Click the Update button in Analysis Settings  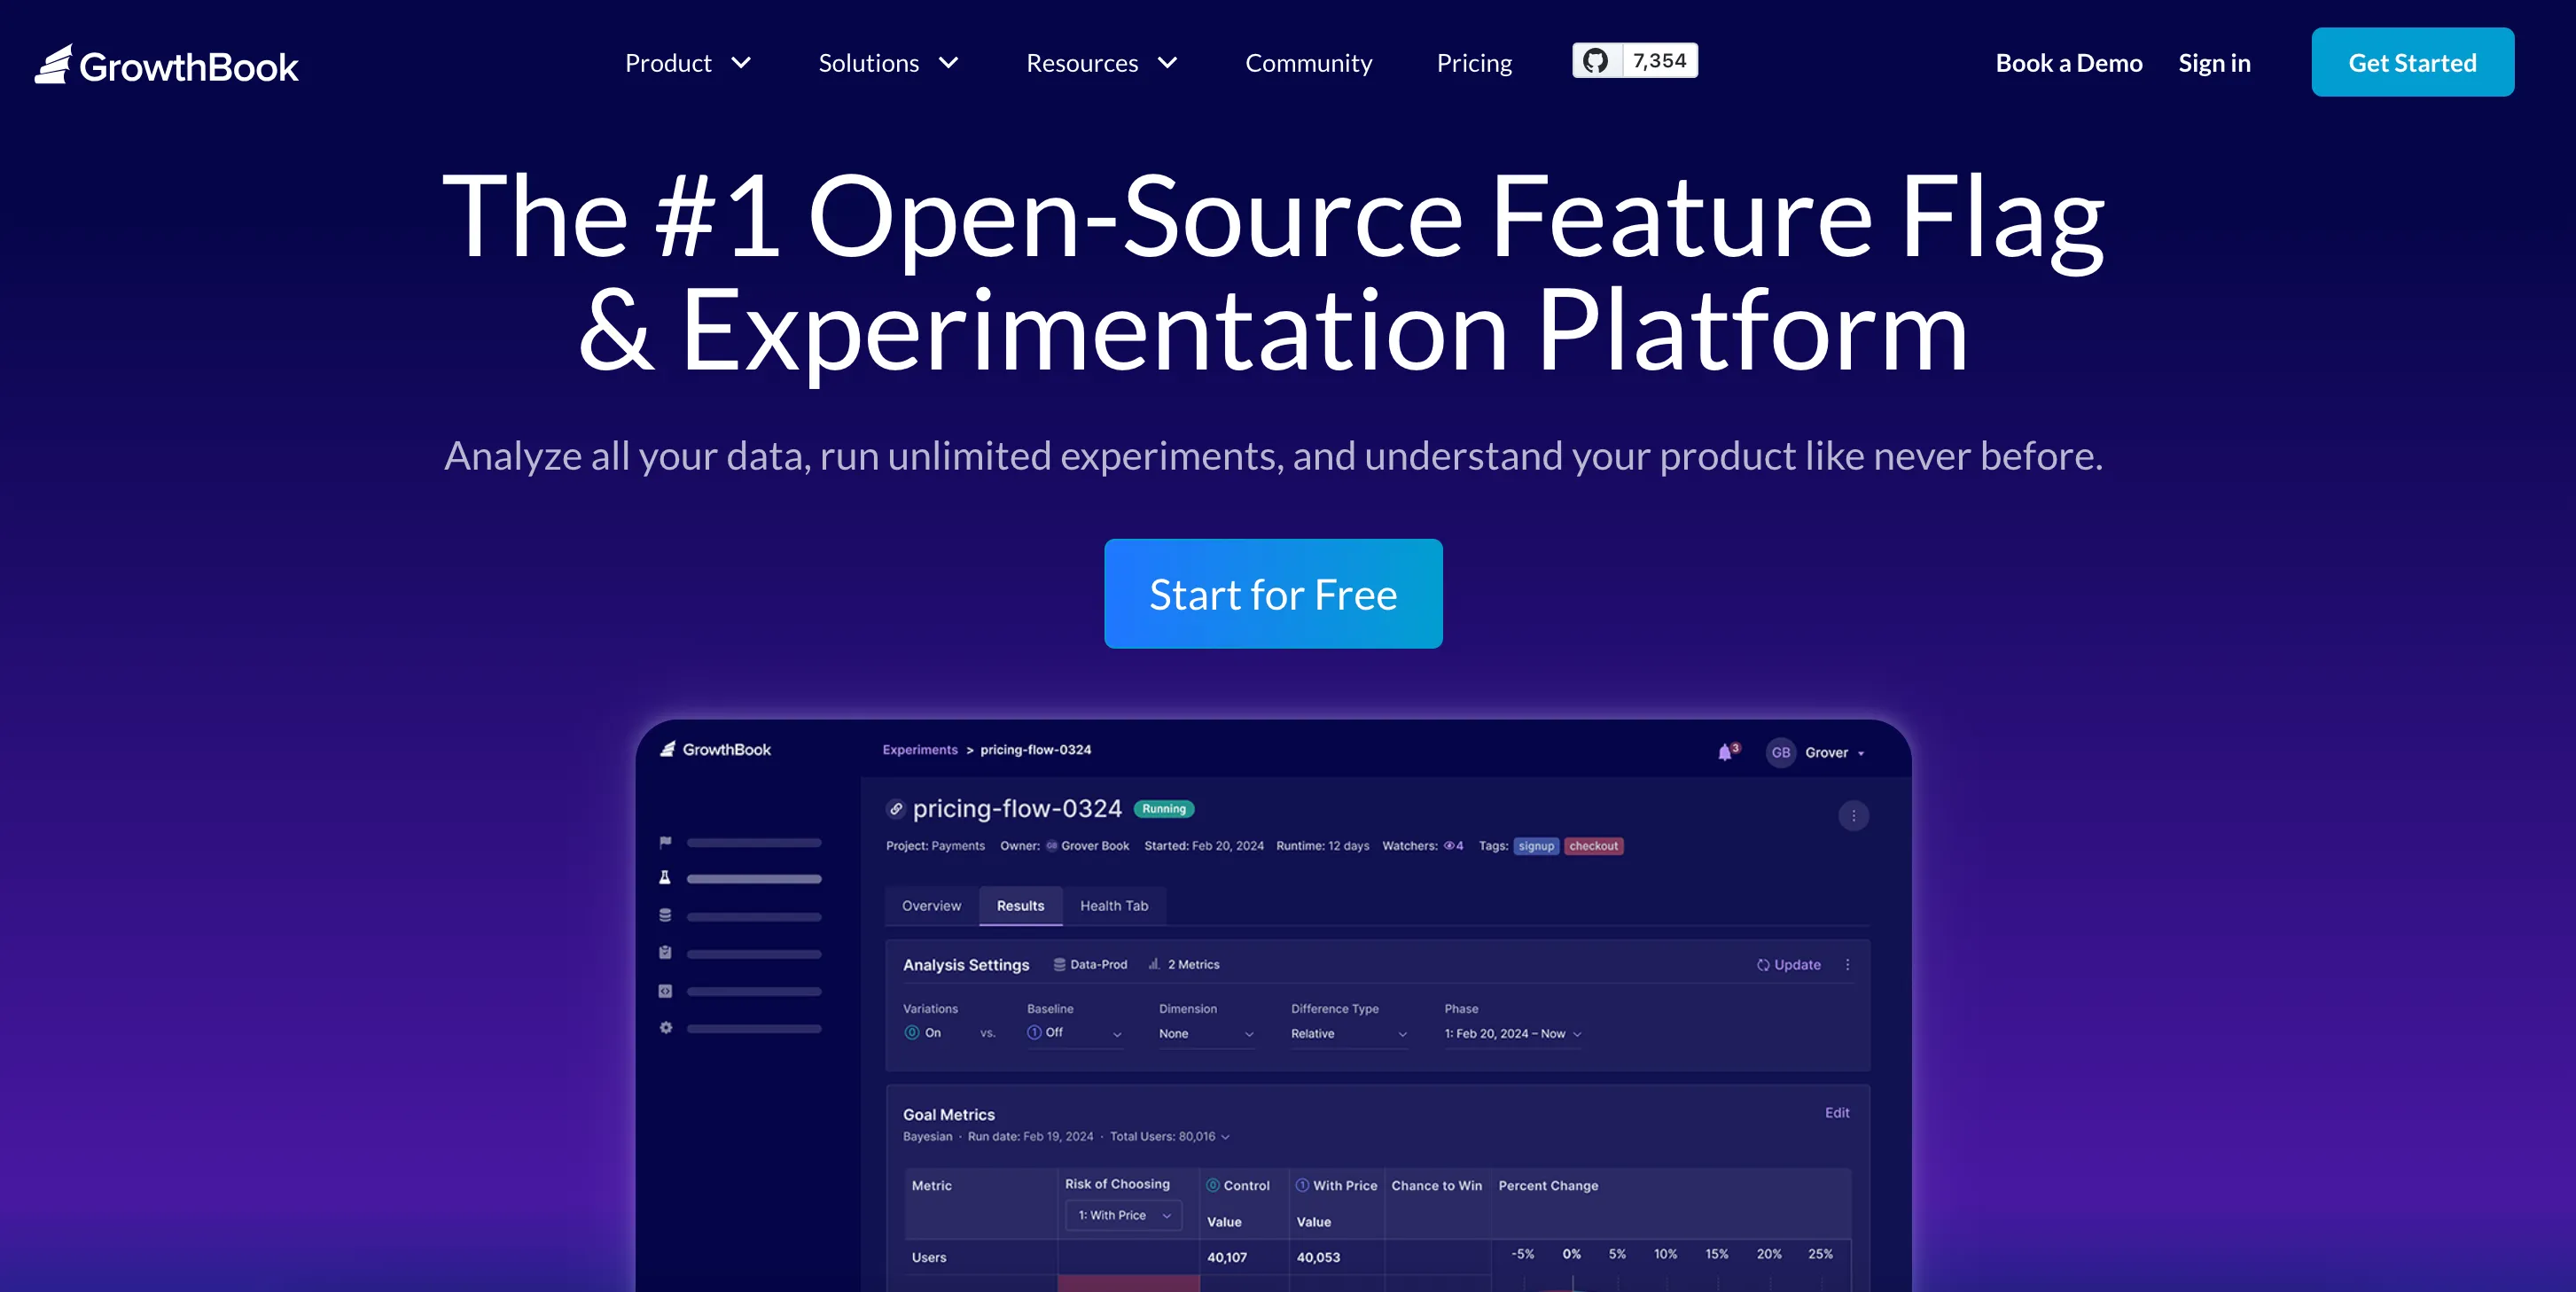(x=1789, y=965)
